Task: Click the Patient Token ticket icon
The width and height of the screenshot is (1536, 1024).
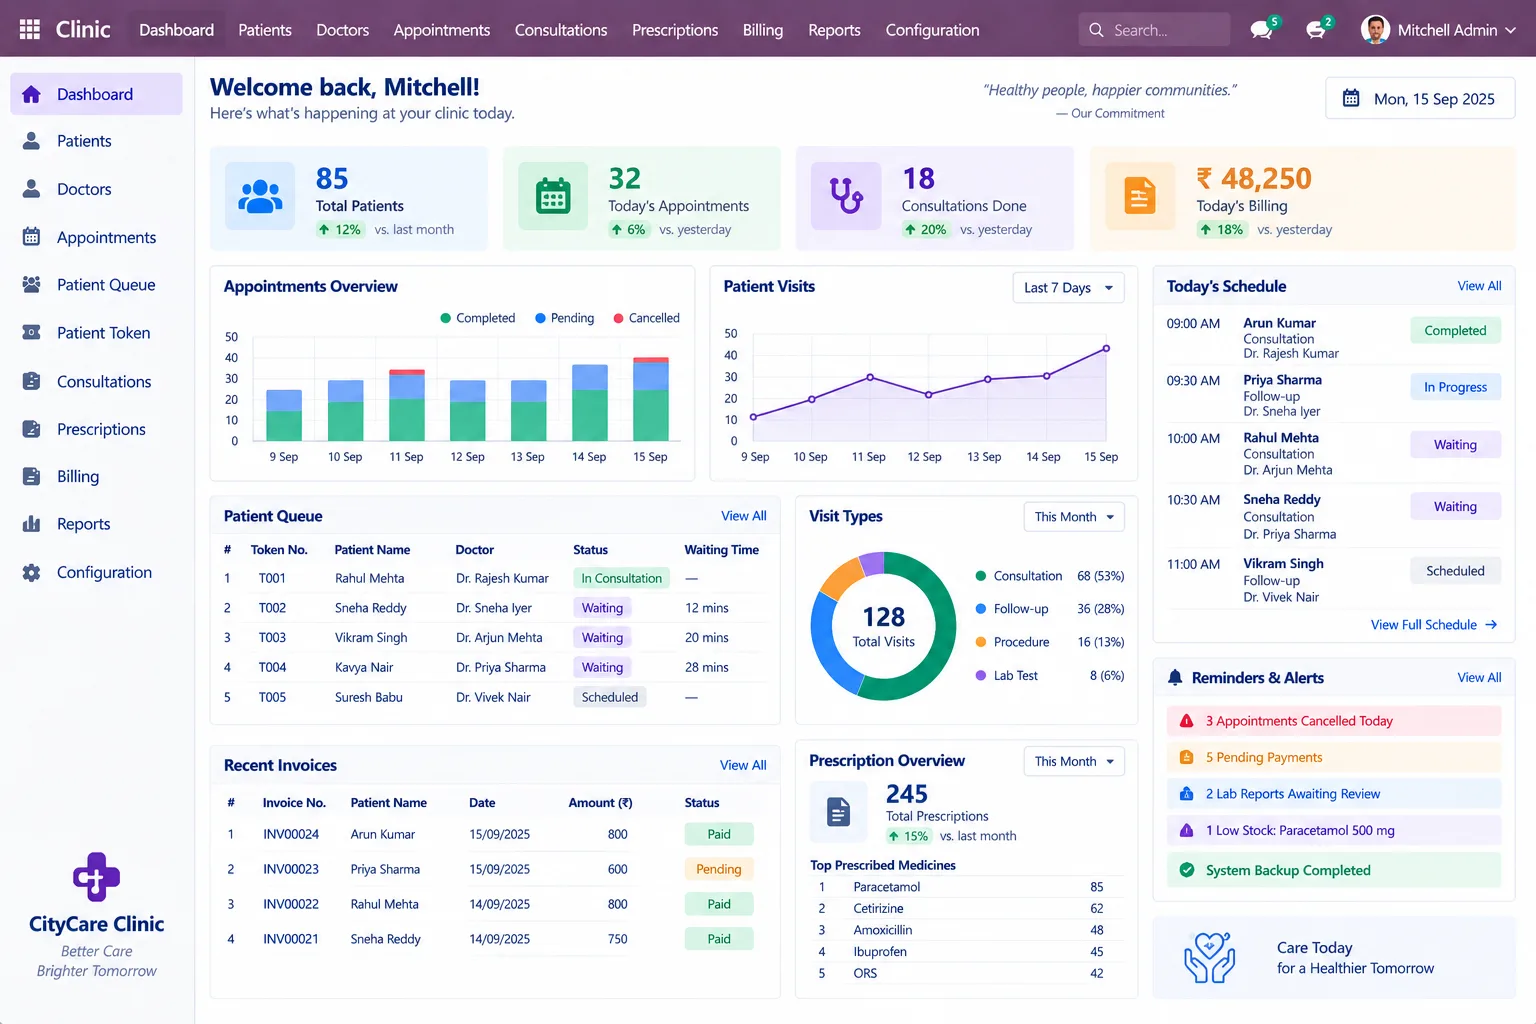Action: [x=31, y=333]
